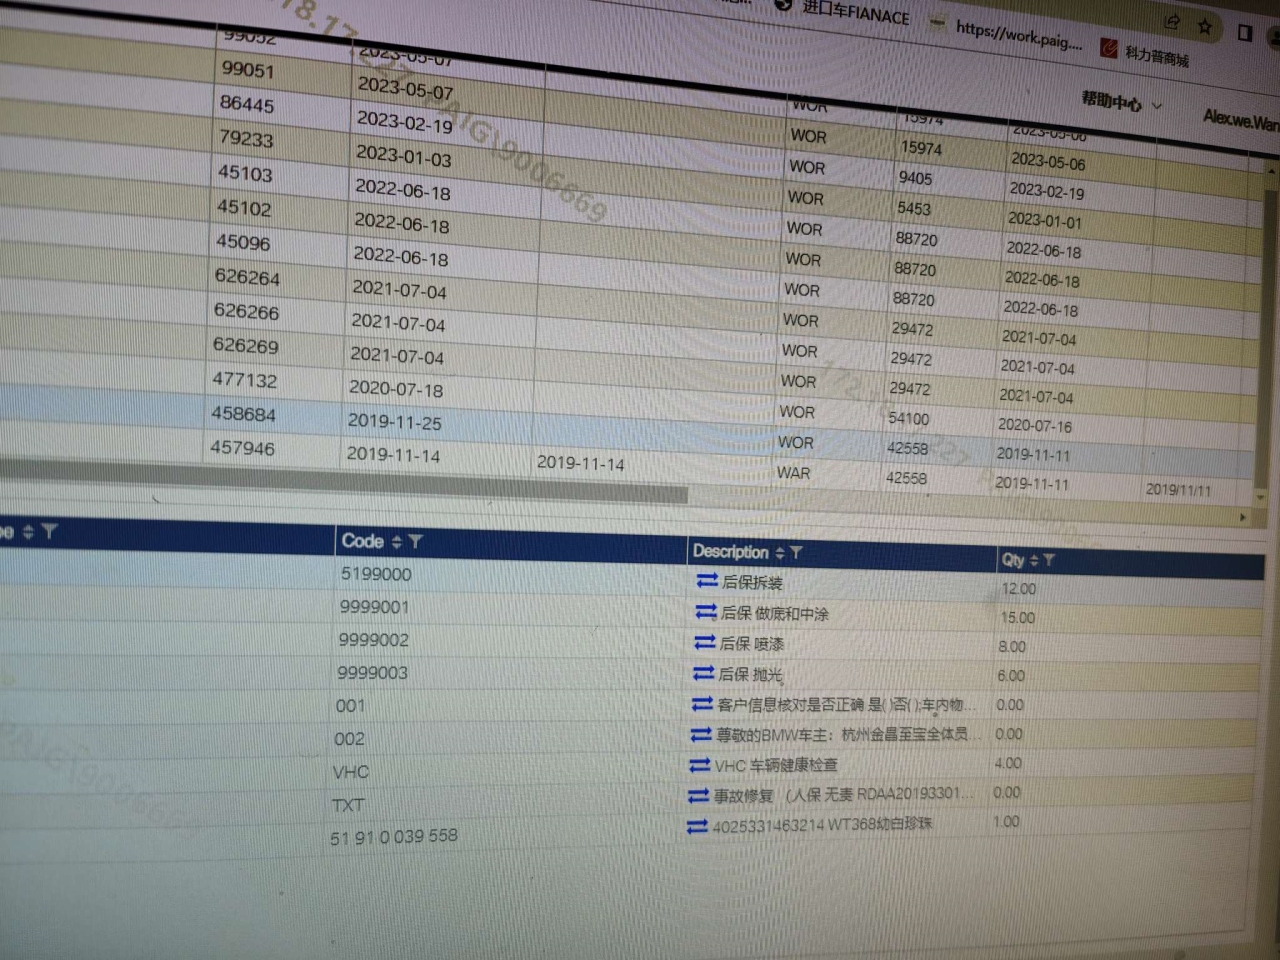Click the browser share page icon
Viewport: 1280px width, 960px height.
[x=1172, y=22]
